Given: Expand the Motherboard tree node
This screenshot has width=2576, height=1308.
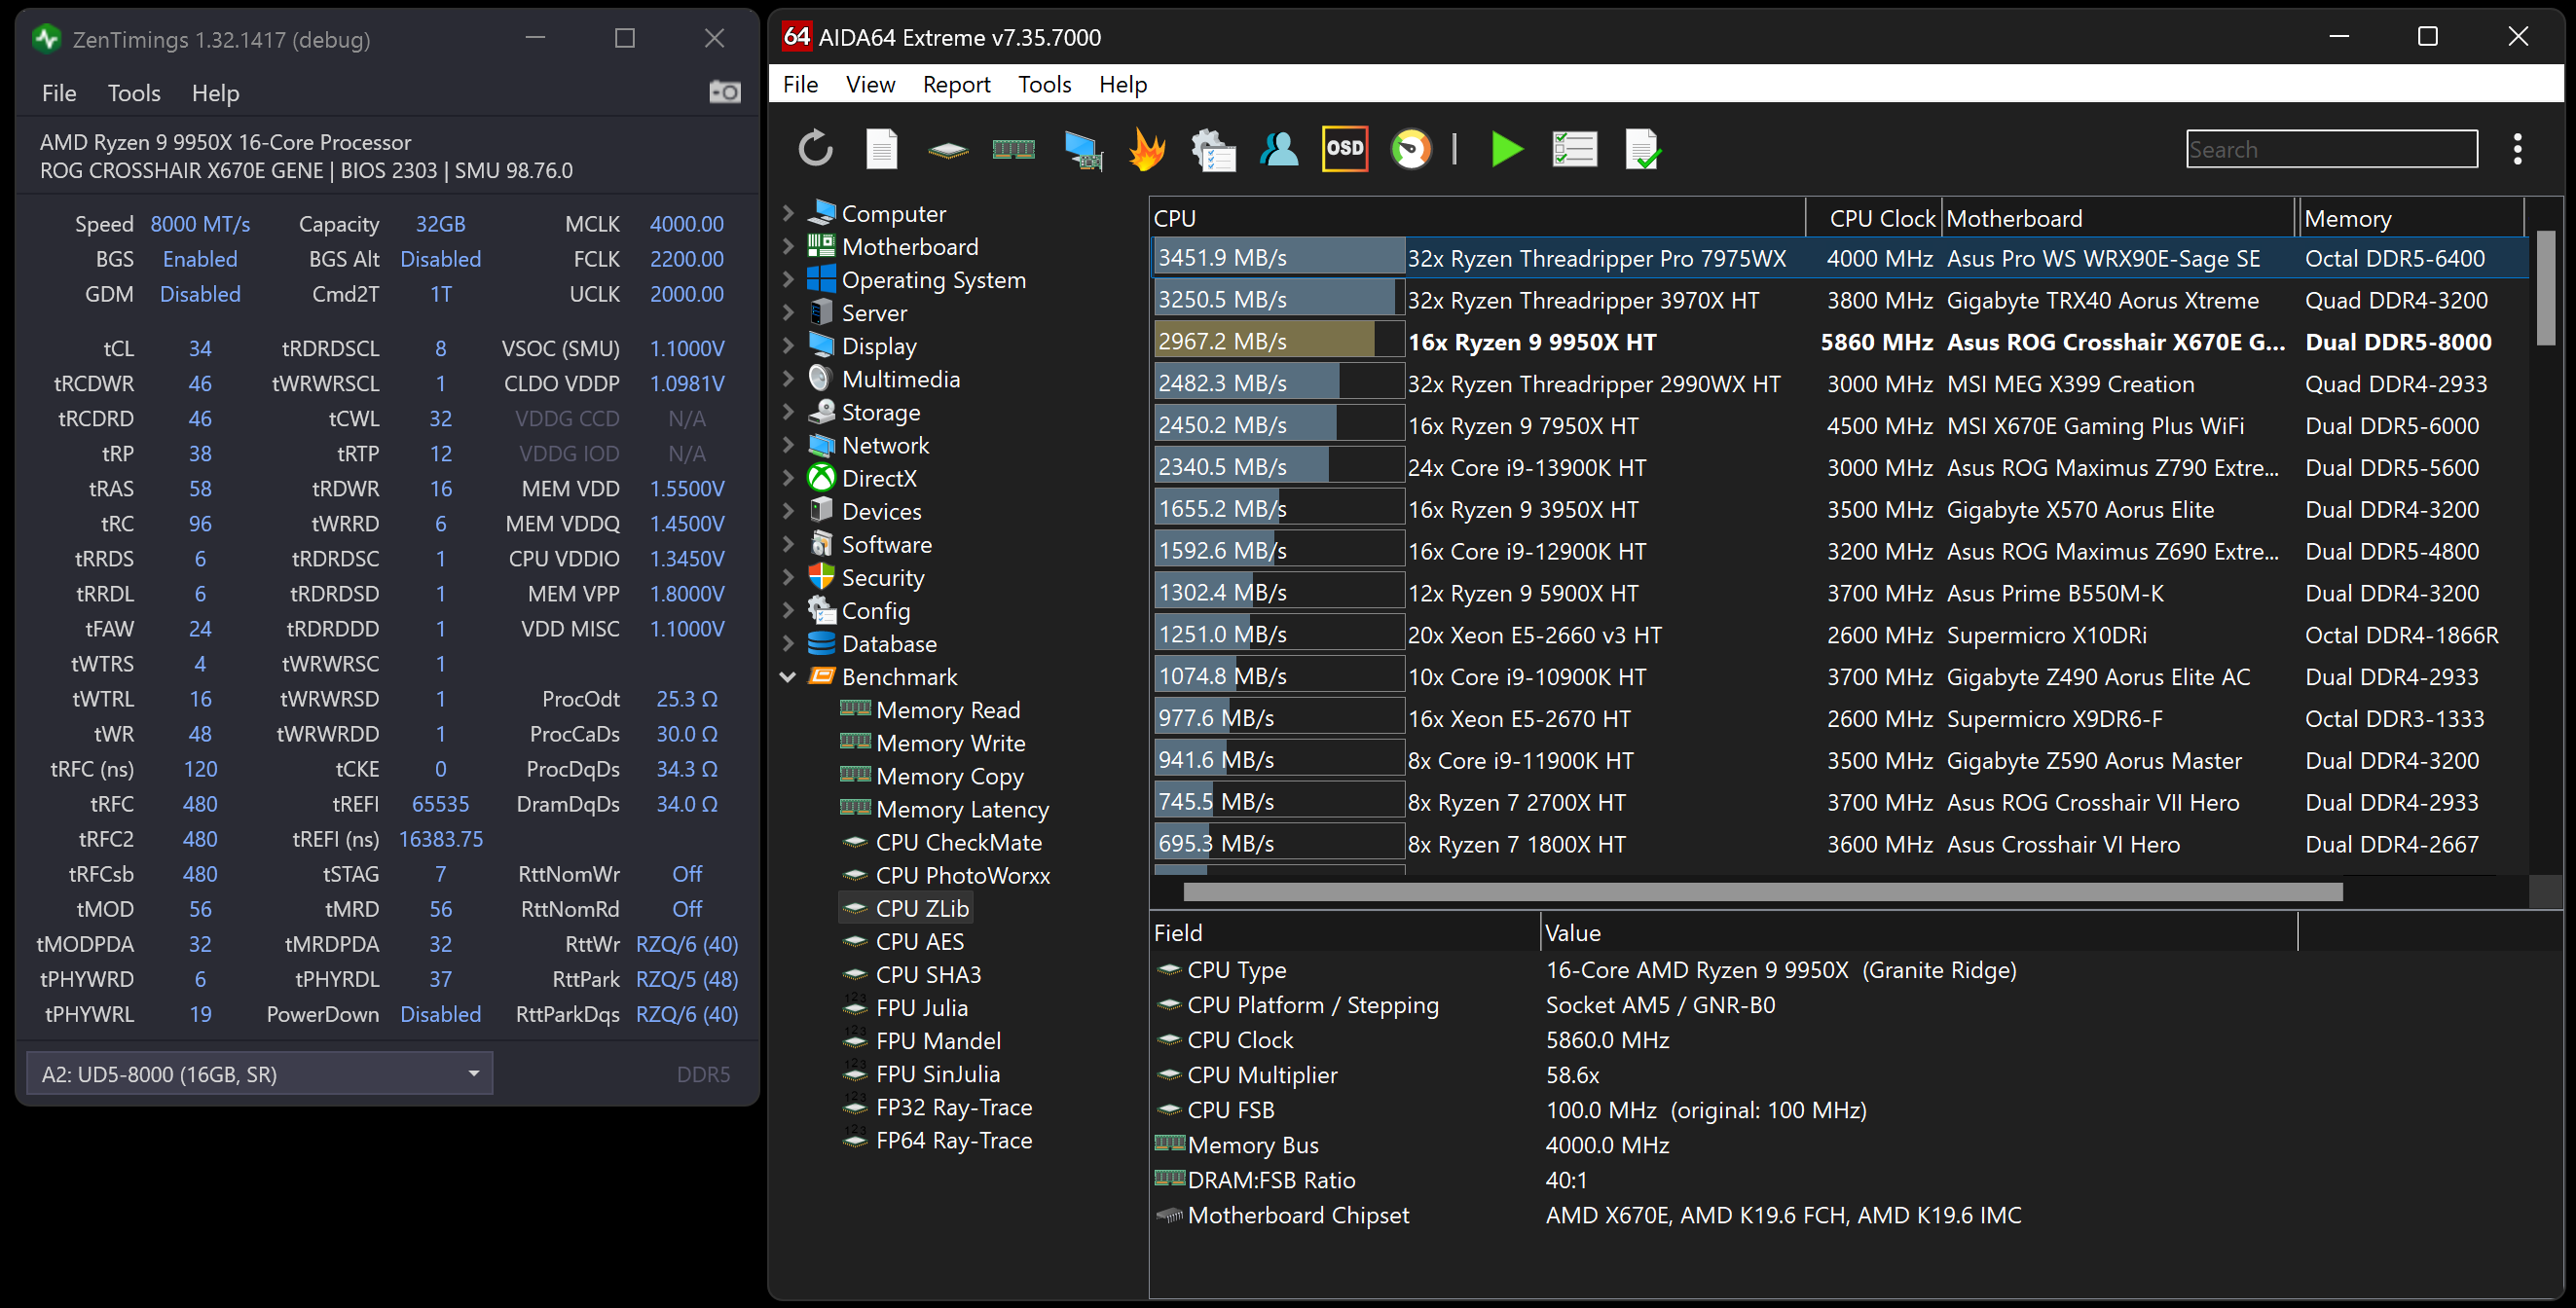Looking at the screenshot, I should click(x=788, y=246).
